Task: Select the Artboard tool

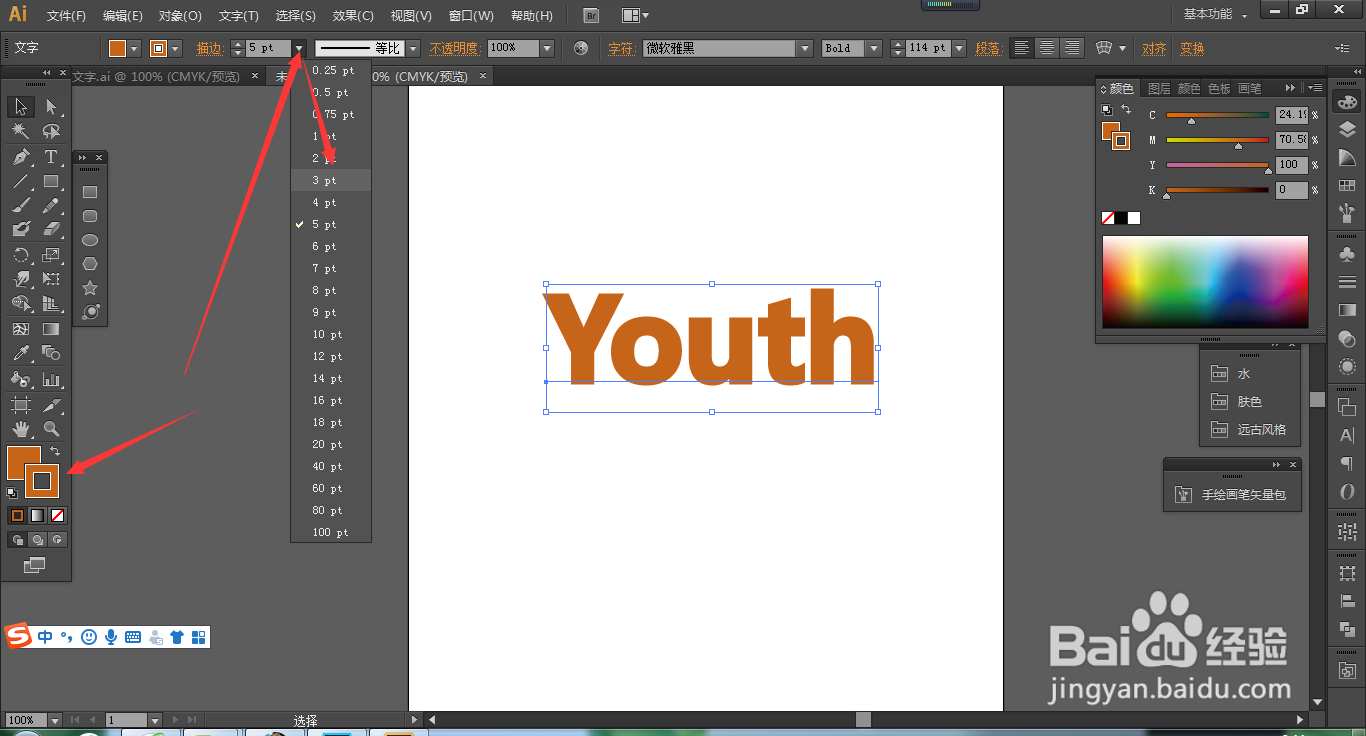Action: 21,405
